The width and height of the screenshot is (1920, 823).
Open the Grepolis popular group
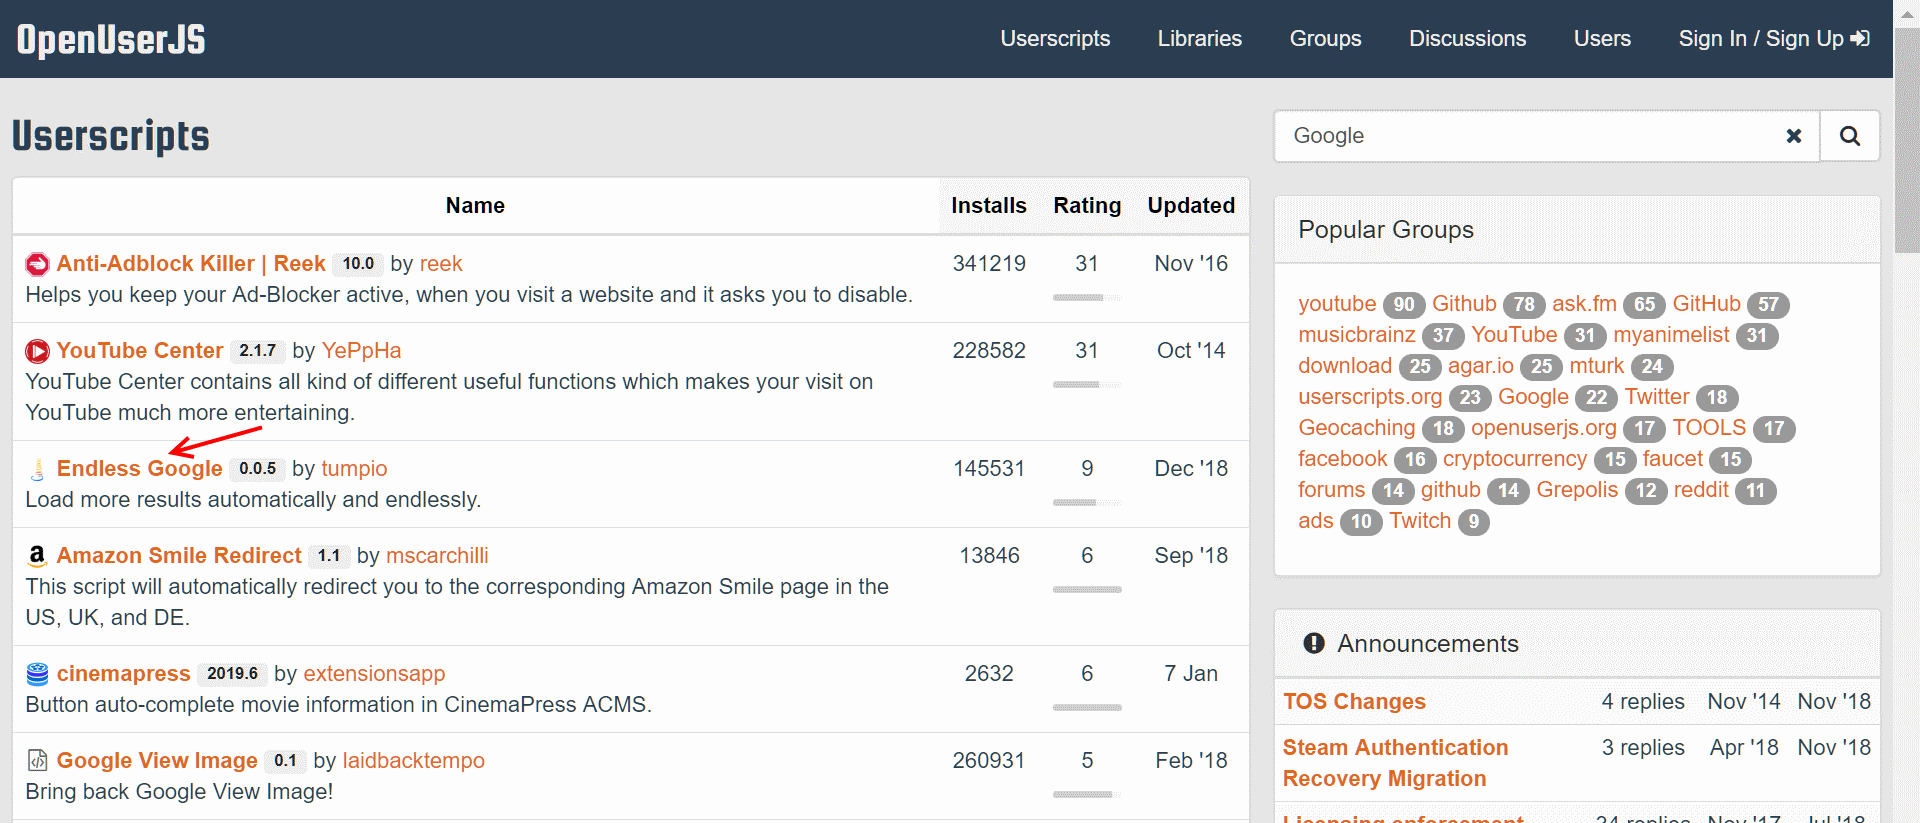[1577, 490]
